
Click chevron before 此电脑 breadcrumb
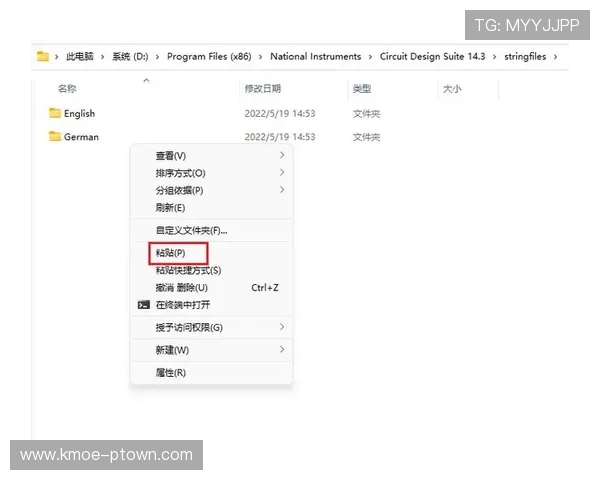point(57,57)
